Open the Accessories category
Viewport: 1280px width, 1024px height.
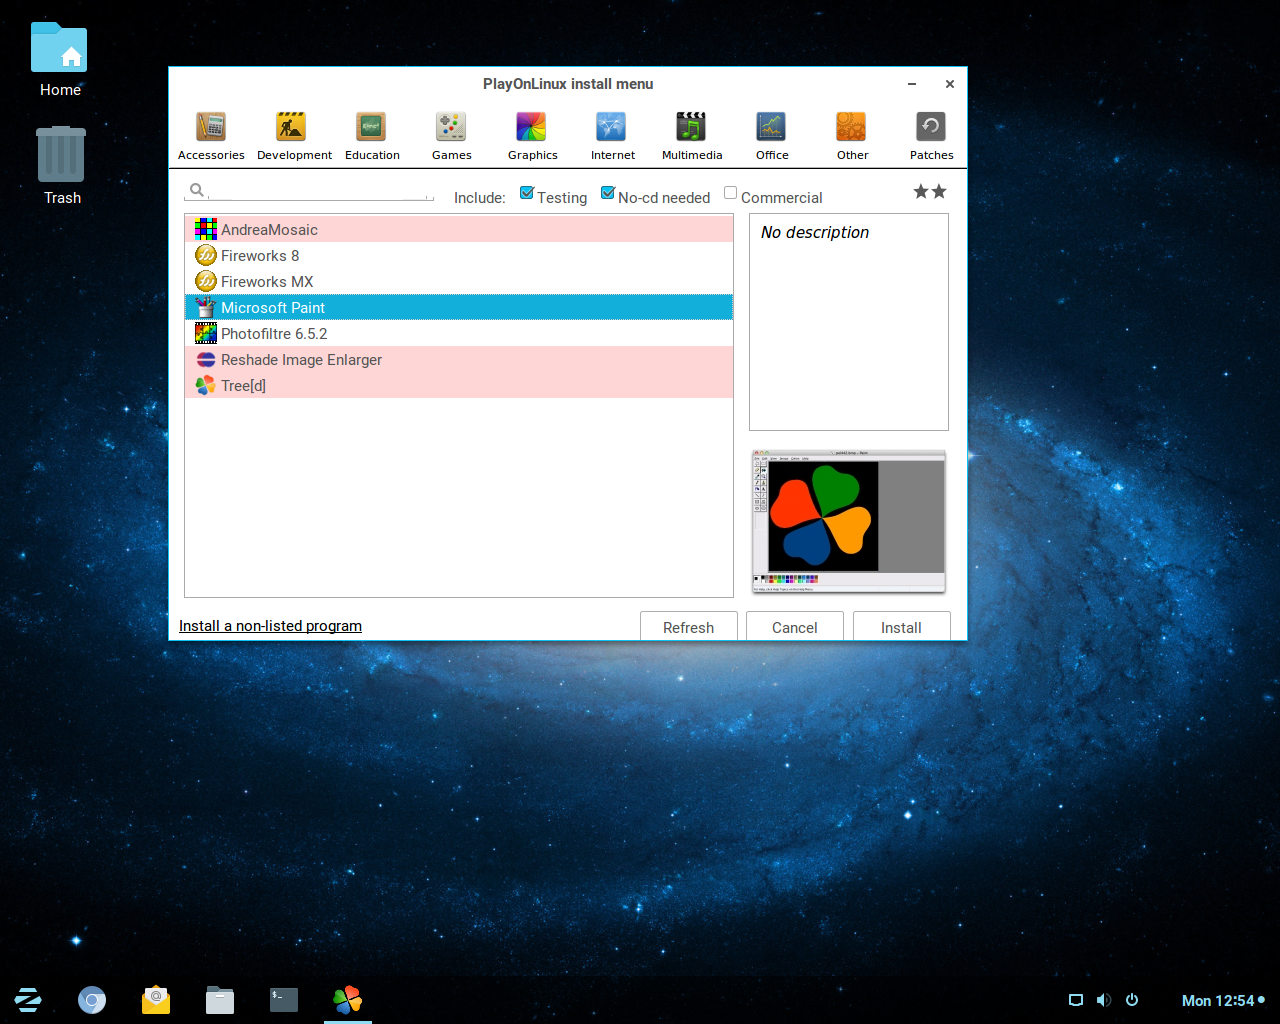click(x=210, y=135)
